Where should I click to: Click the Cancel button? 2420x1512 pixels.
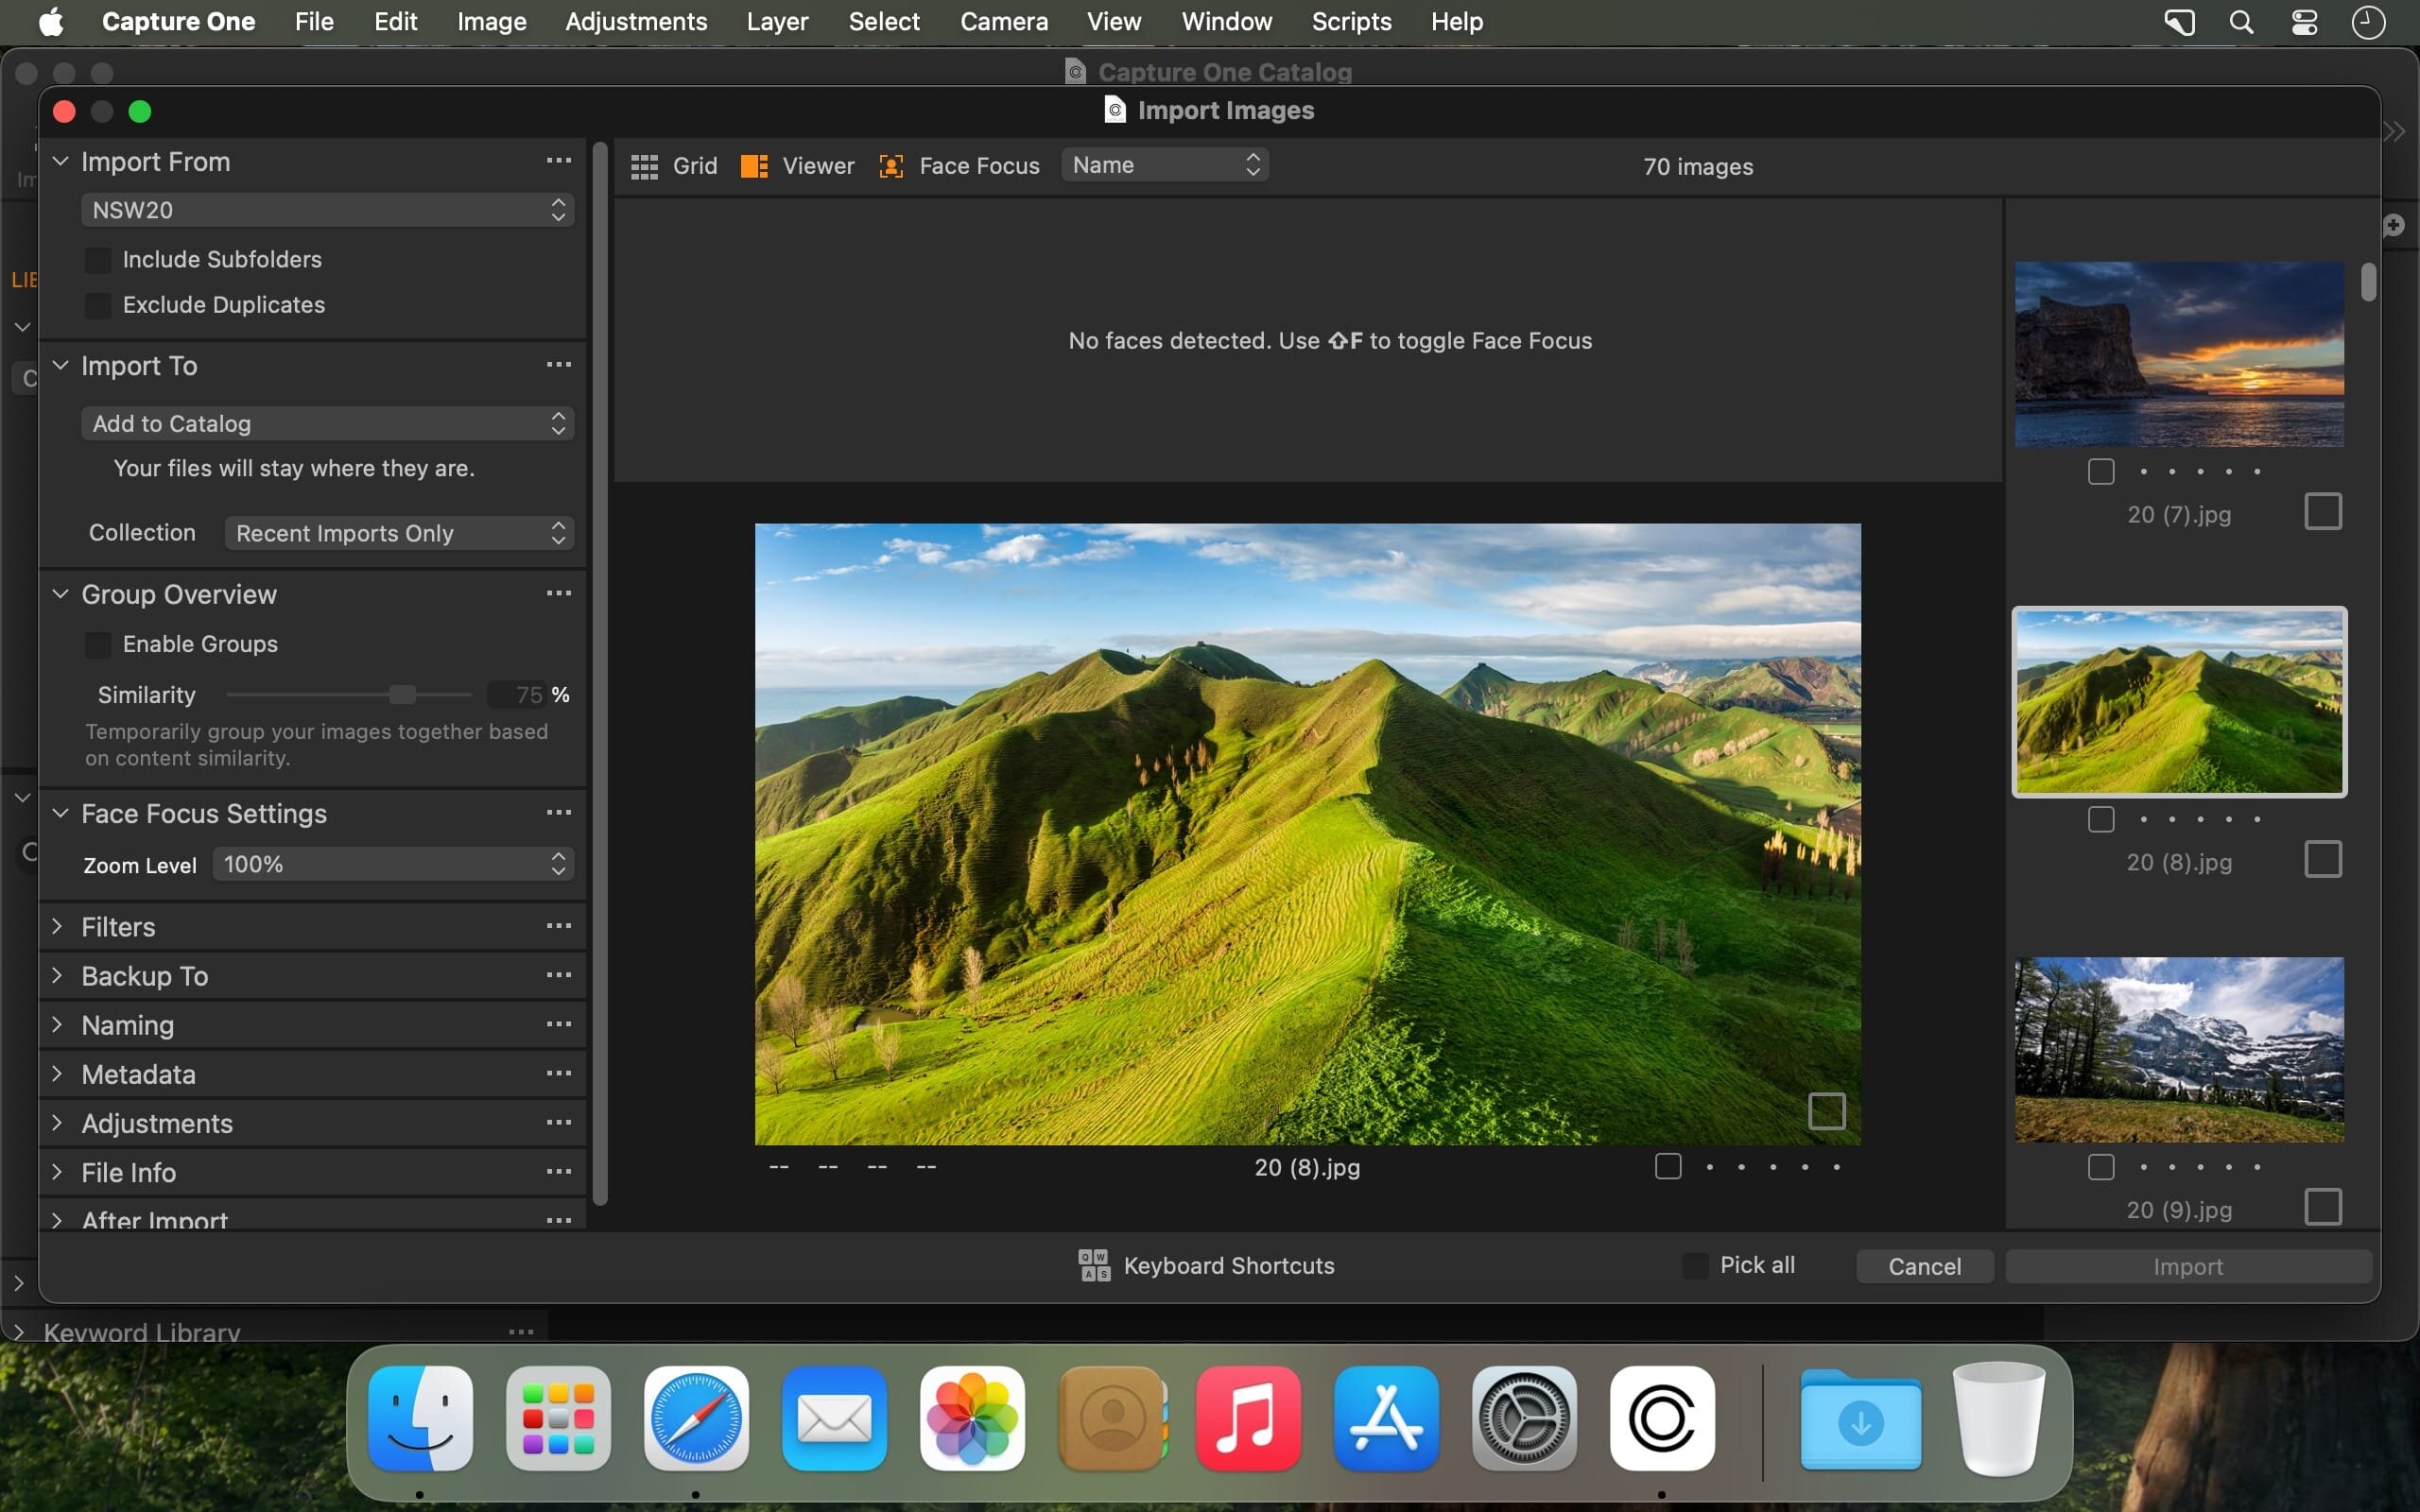[x=1923, y=1266]
